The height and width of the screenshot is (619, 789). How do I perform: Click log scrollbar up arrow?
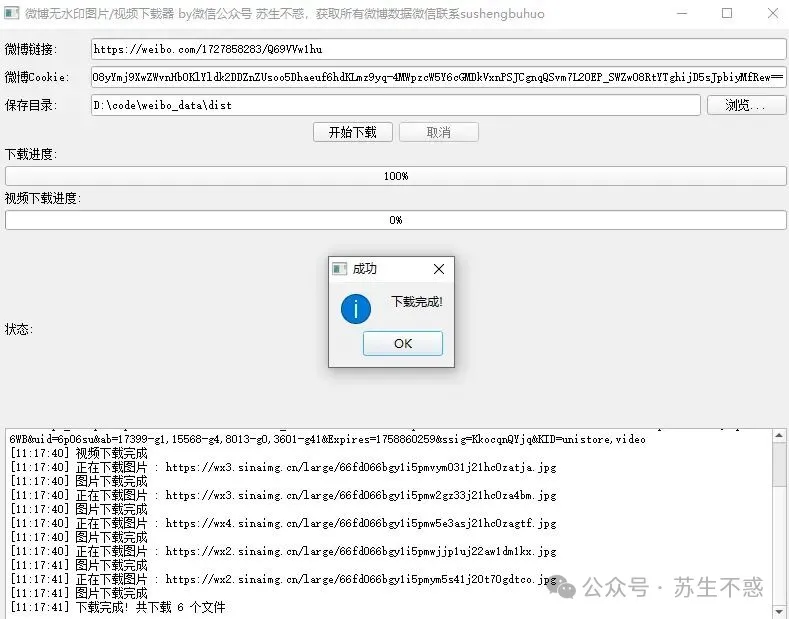(x=779, y=435)
